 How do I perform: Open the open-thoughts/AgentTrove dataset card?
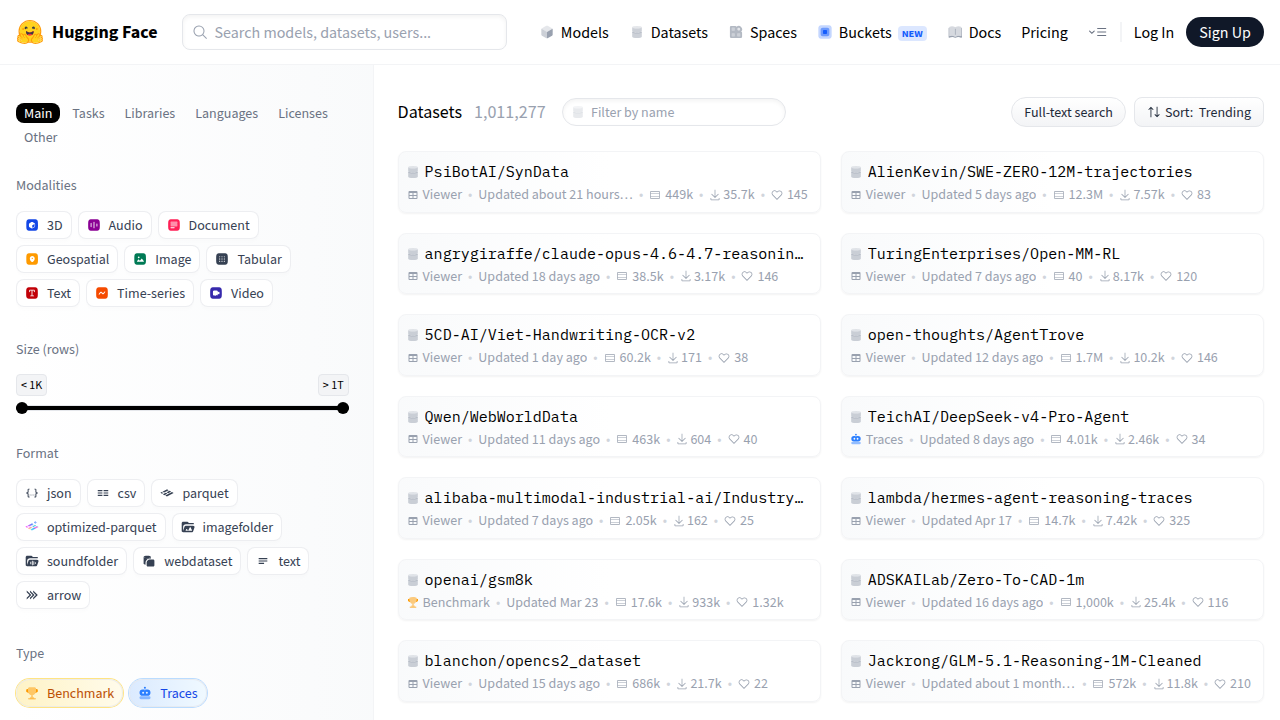pyautogui.click(x=1052, y=345)
